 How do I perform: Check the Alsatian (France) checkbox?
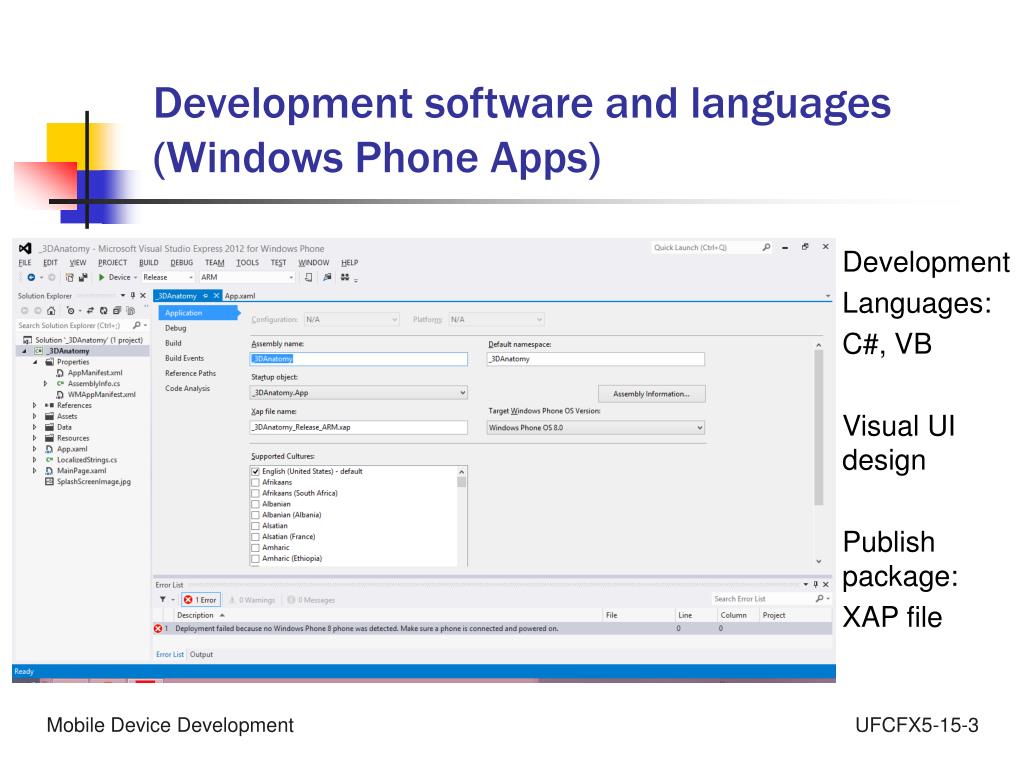tap(255, 537)
